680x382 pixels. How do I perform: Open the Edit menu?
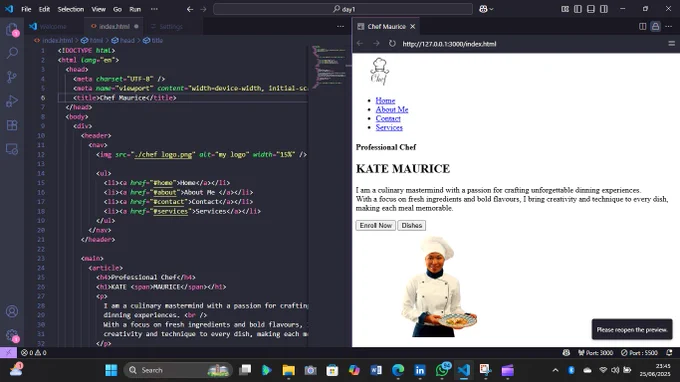[44, 9]
